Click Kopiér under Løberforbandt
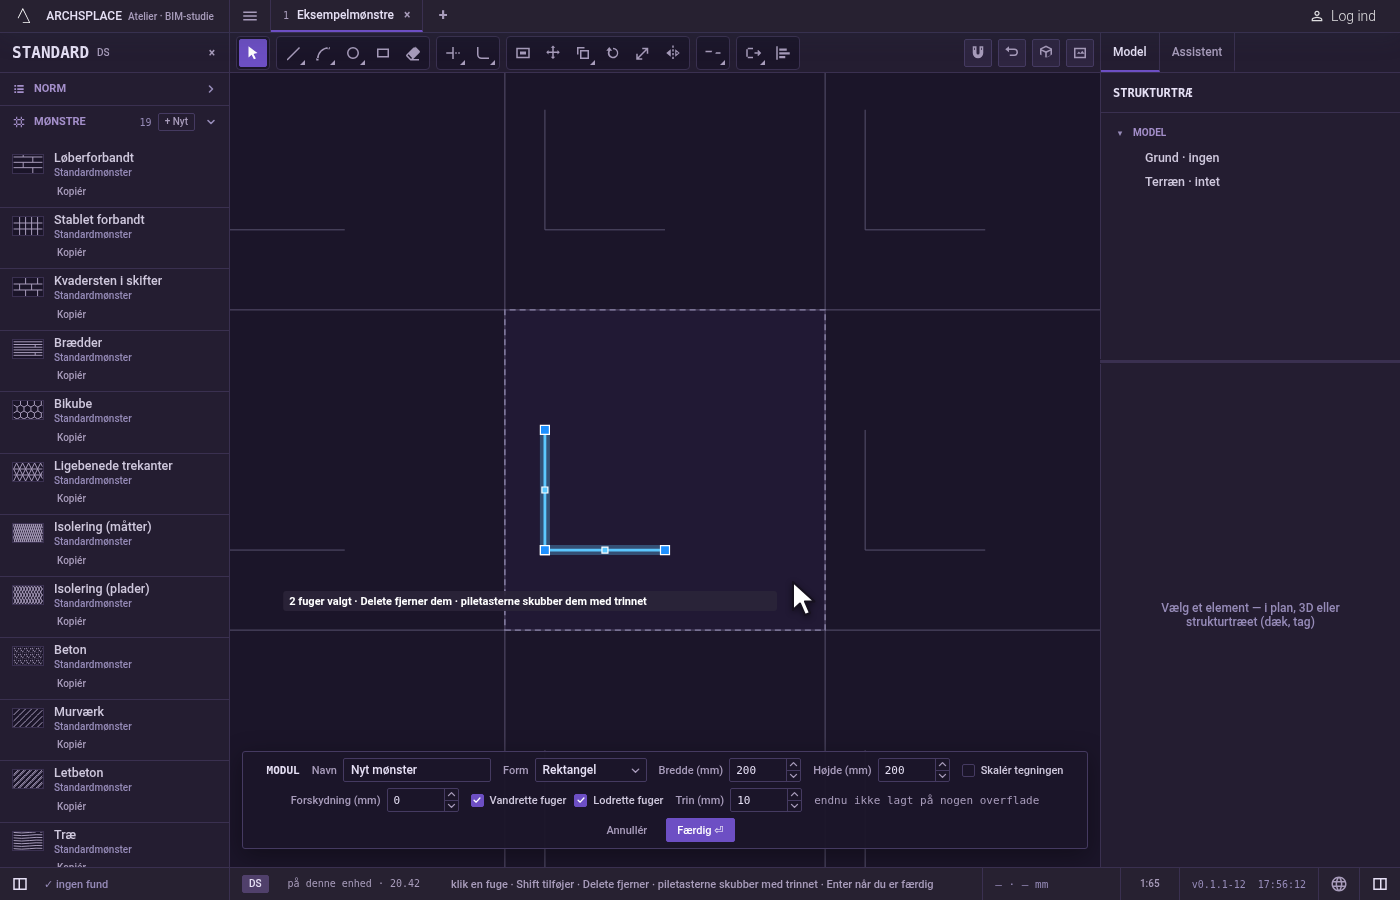Screen dimensions: 1400x900 [x=71, y=191]
